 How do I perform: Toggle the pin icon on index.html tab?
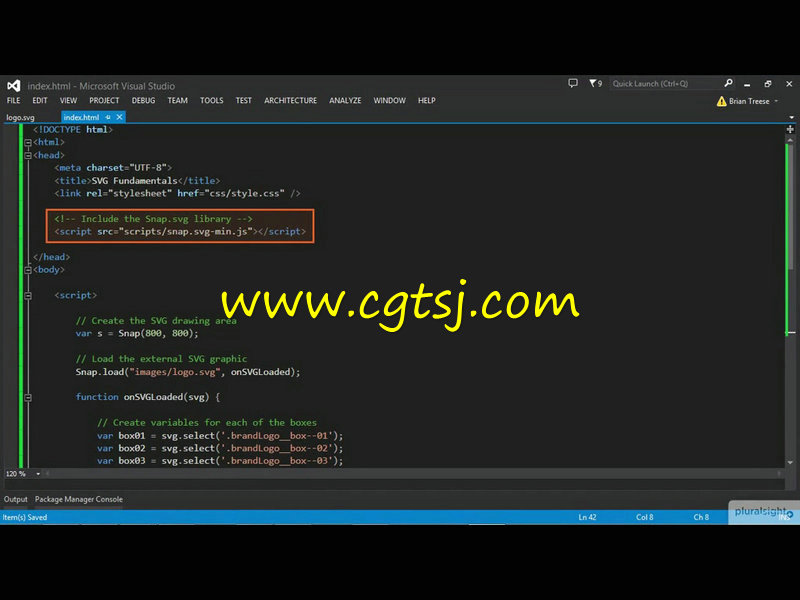108,117
